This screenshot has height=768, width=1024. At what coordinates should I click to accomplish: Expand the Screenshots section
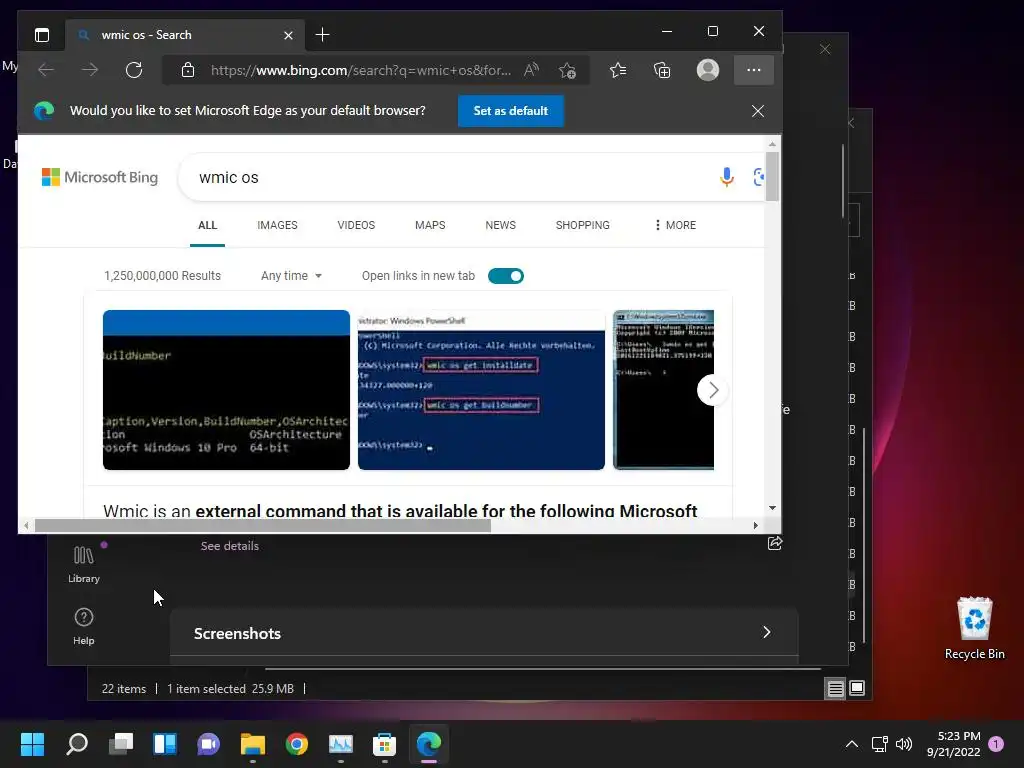coord(484,633)
